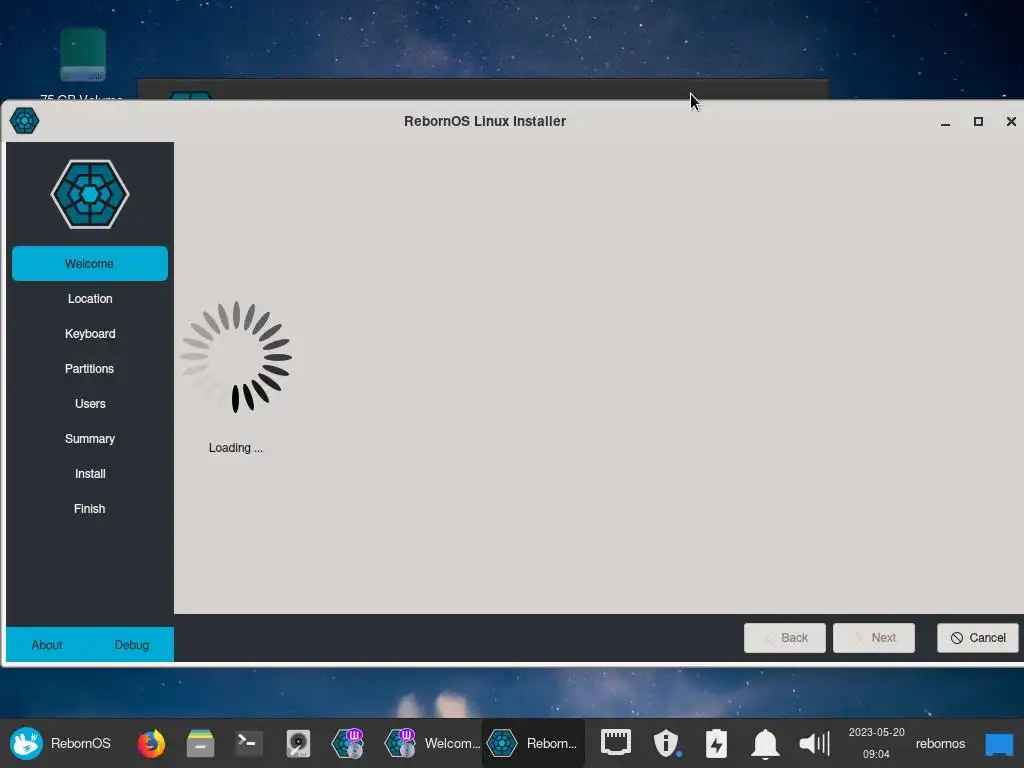The width and height of the screenshot is (1024, 768).
Task: Open the About page
Action: coord(47,645)
